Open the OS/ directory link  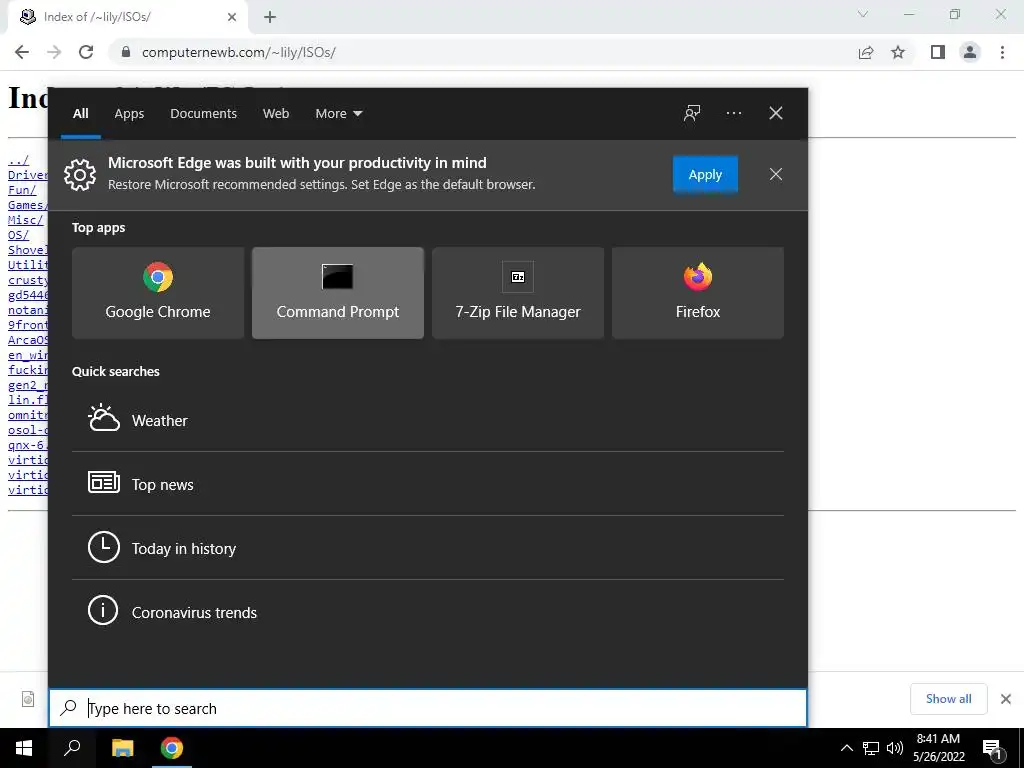pos(18,235)
